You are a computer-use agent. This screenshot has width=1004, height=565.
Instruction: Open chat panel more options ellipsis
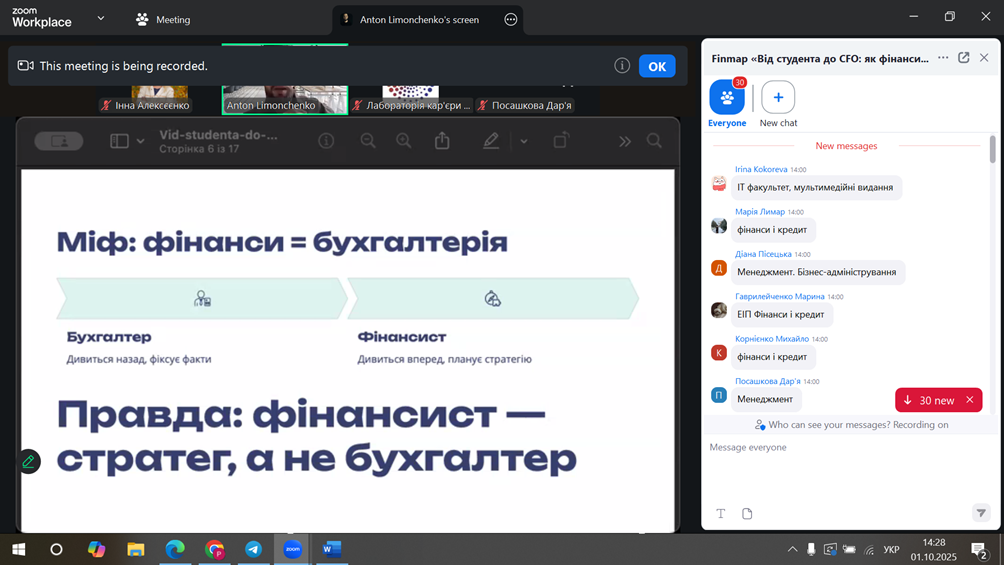click(x=943, y=58)
